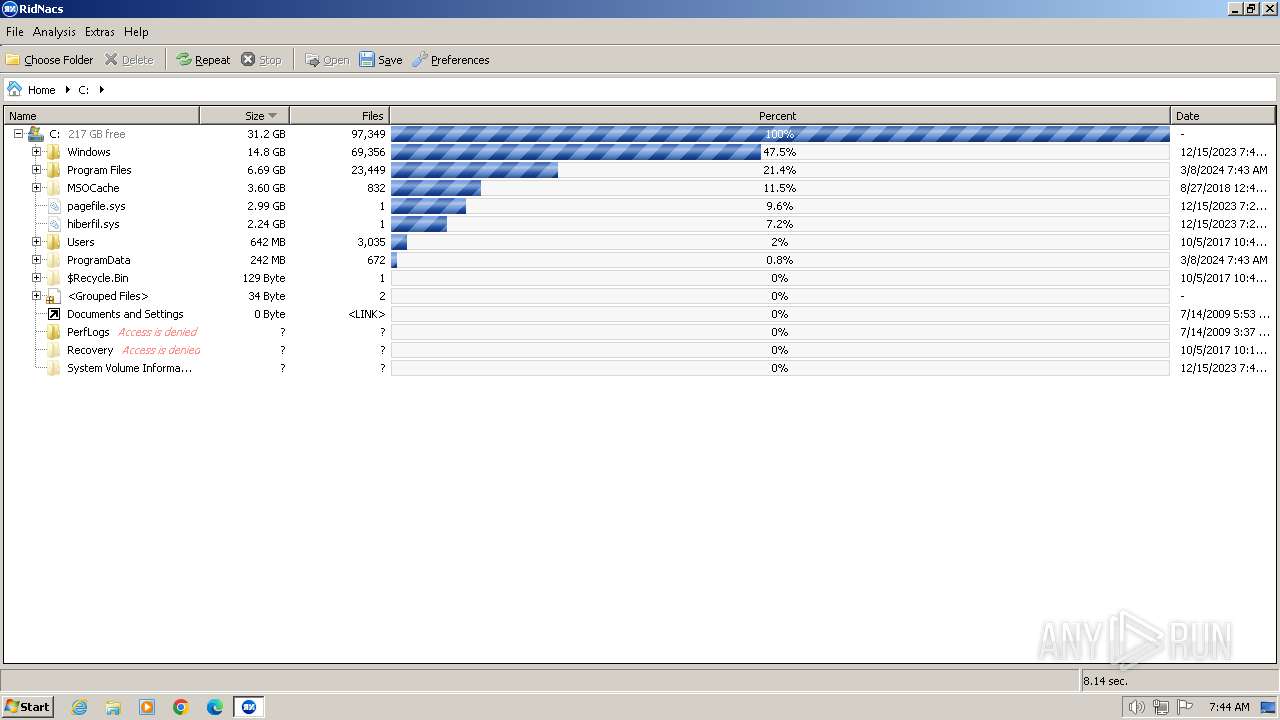Image resolution: width=1280 pixels, height=720 pixels.
Task: Select the Program Files folder icon
Action: [54, 170]
